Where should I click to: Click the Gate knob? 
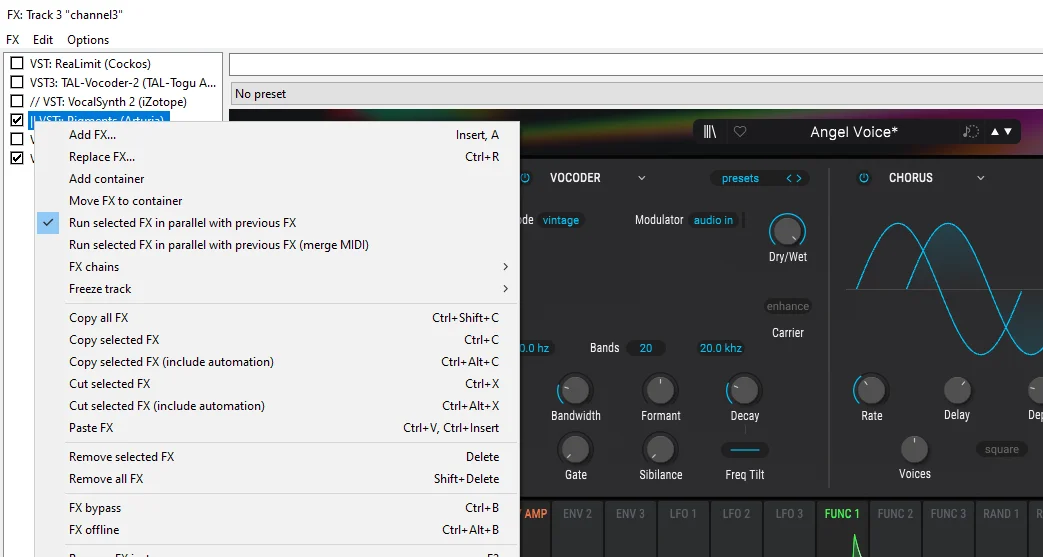[575, 449]
